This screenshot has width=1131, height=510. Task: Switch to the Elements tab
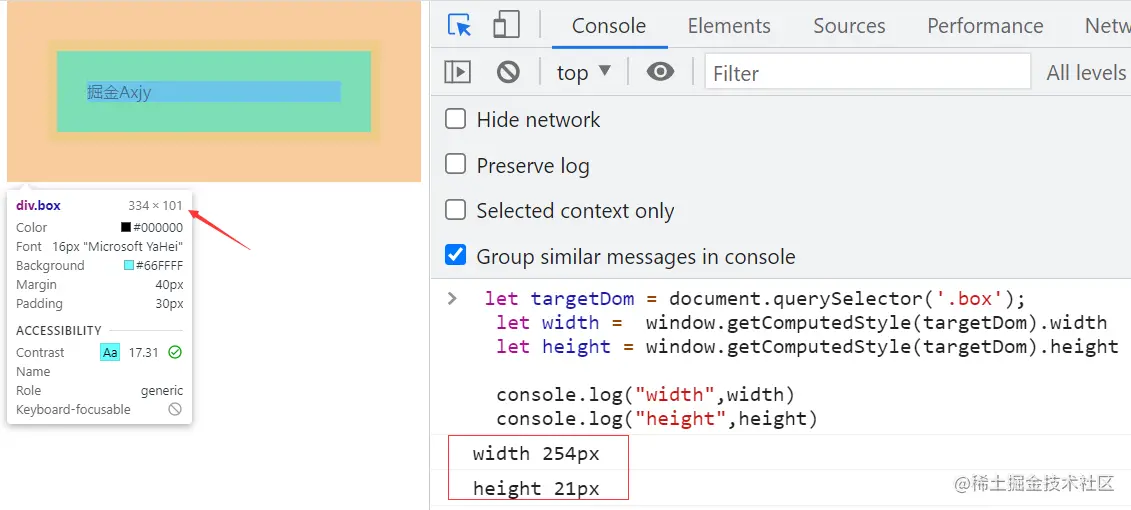pos(729,26)
